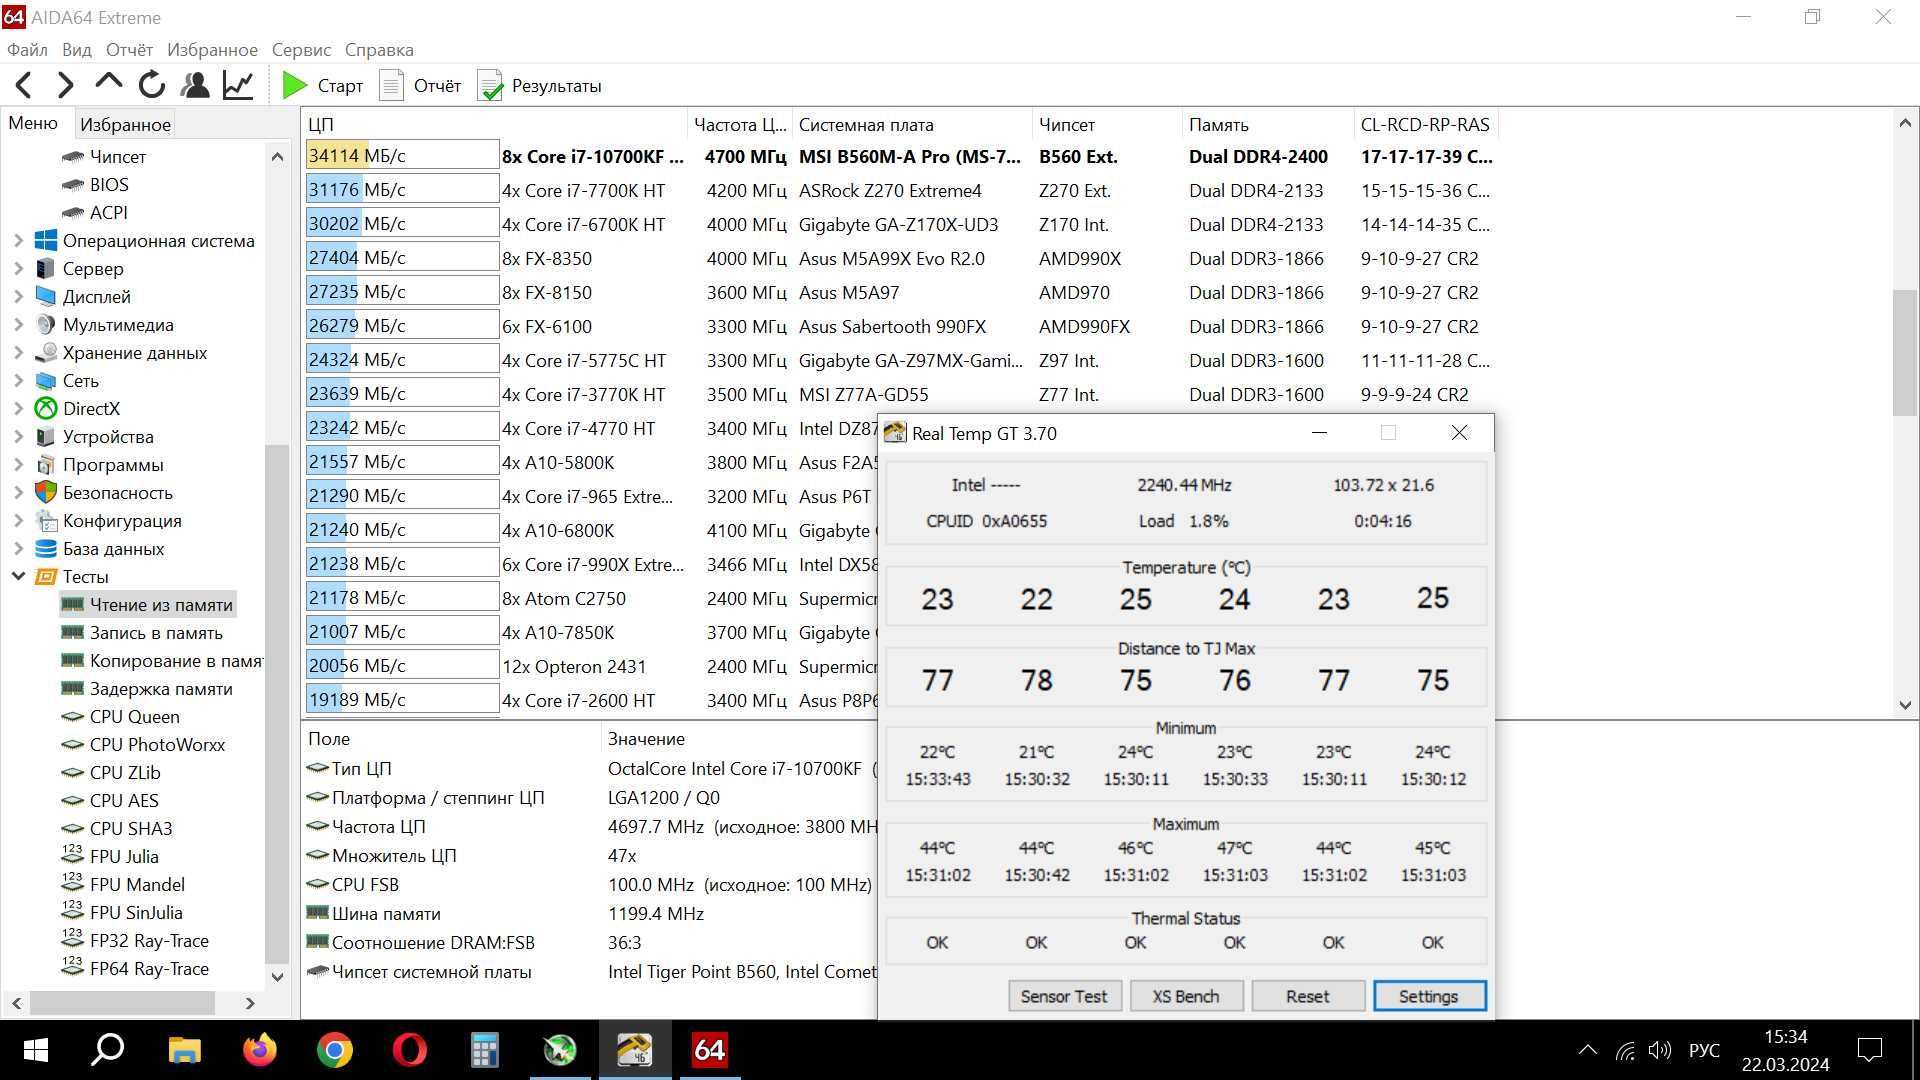This screenshot has height=1080, width=1920.
Task: Select the Запись в память test
Action: [142, 633]
